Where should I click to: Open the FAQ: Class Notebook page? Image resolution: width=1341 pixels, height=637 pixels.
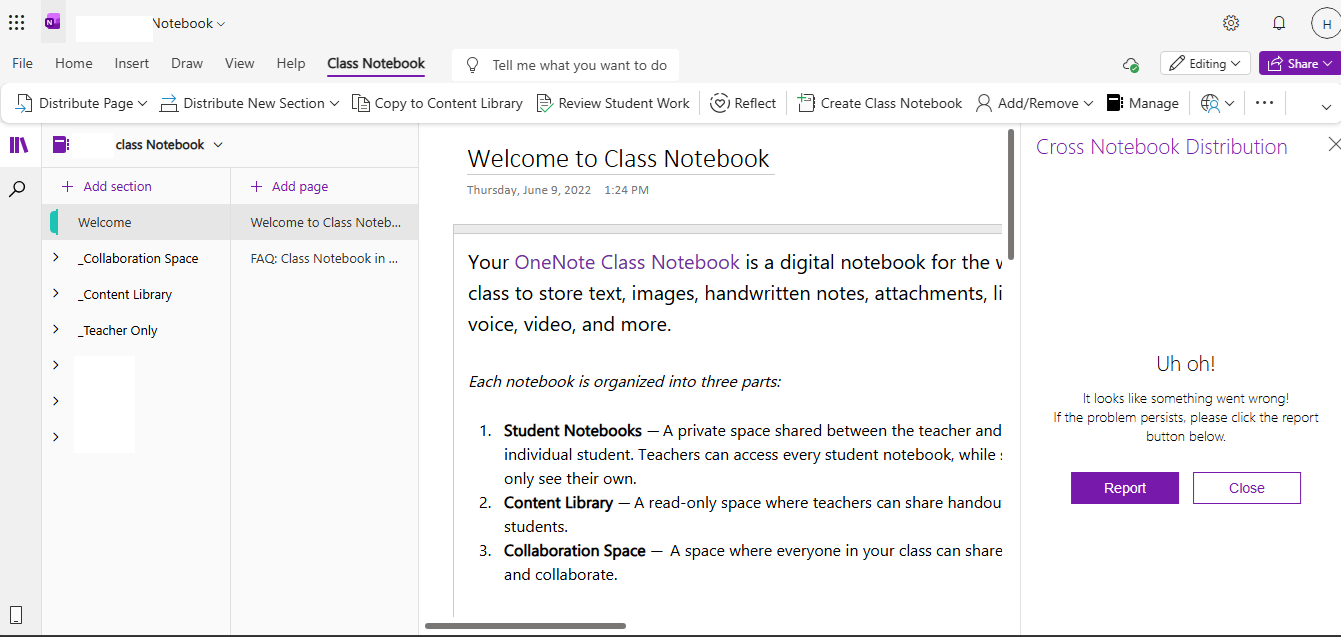click(x=325, y=258)
